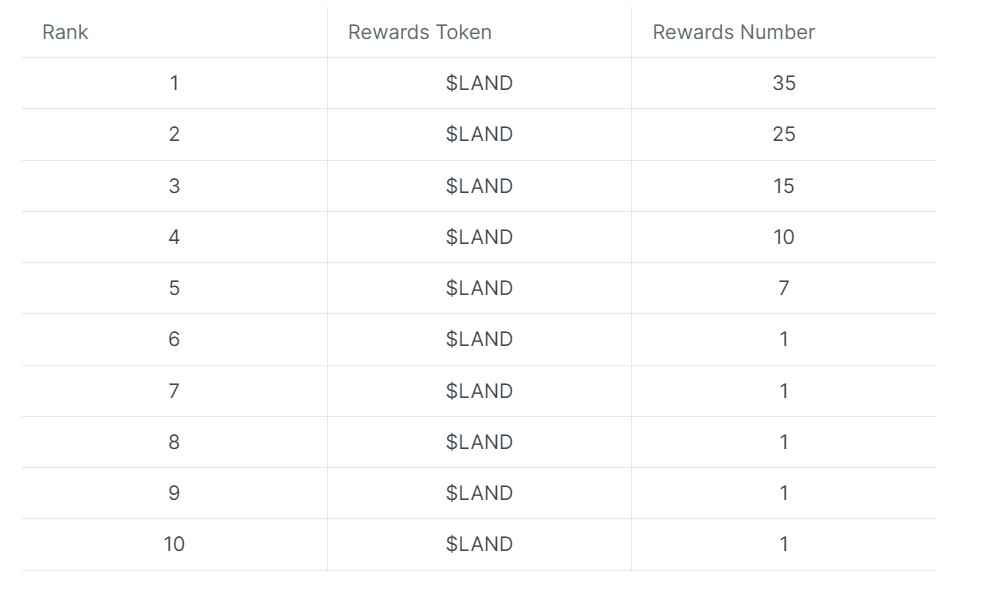Select the rank 6 cell

174,340
